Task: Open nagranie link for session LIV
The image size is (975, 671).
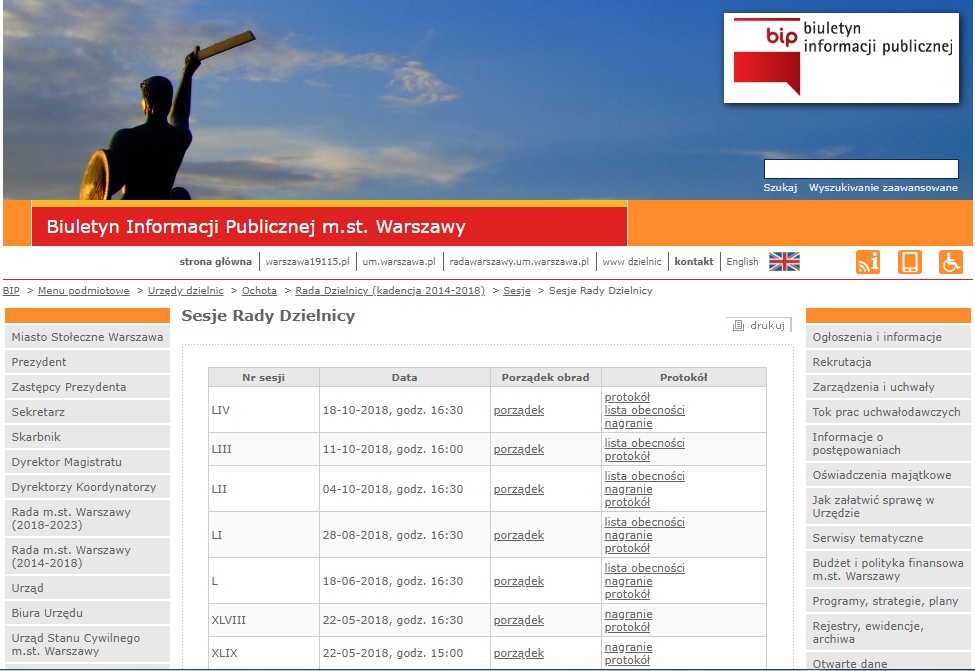Action: 628,423
